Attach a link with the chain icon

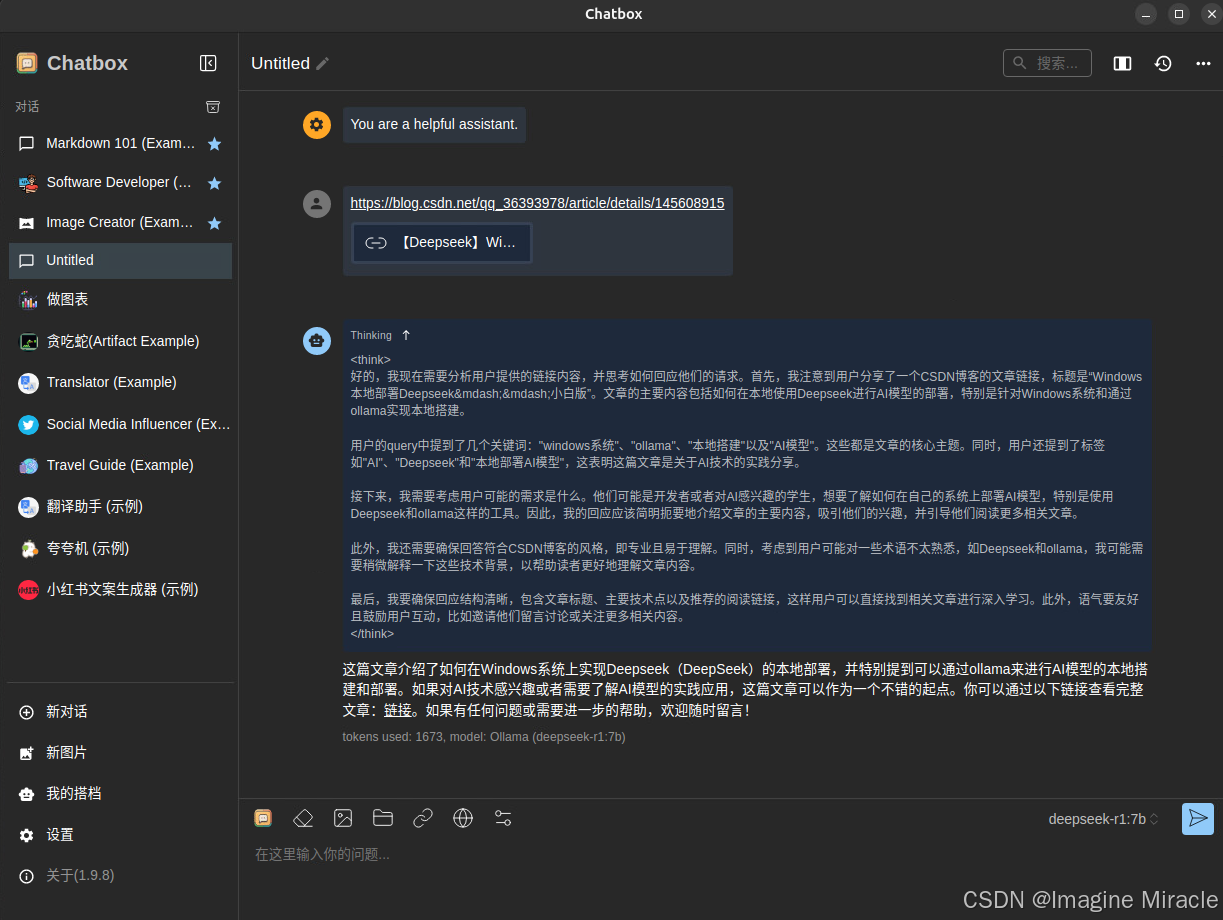tap(423, 818)
